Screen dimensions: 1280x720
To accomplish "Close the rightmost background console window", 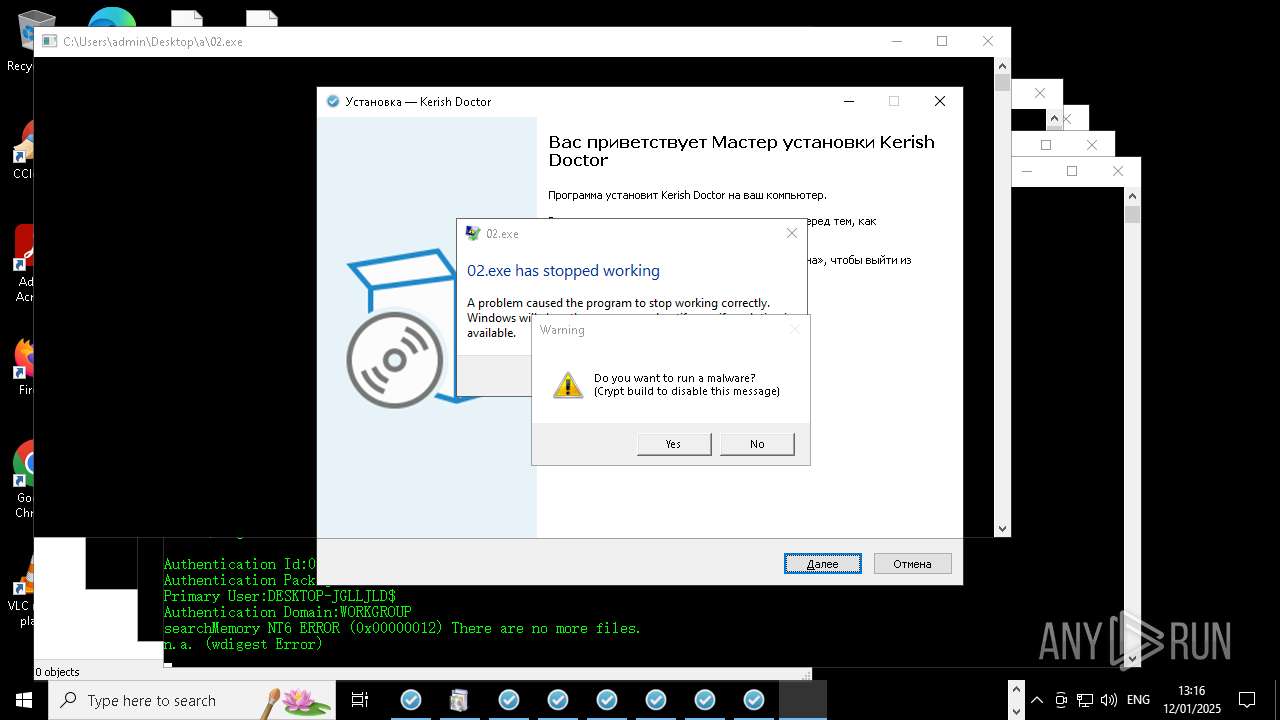I will [1118, 171].
